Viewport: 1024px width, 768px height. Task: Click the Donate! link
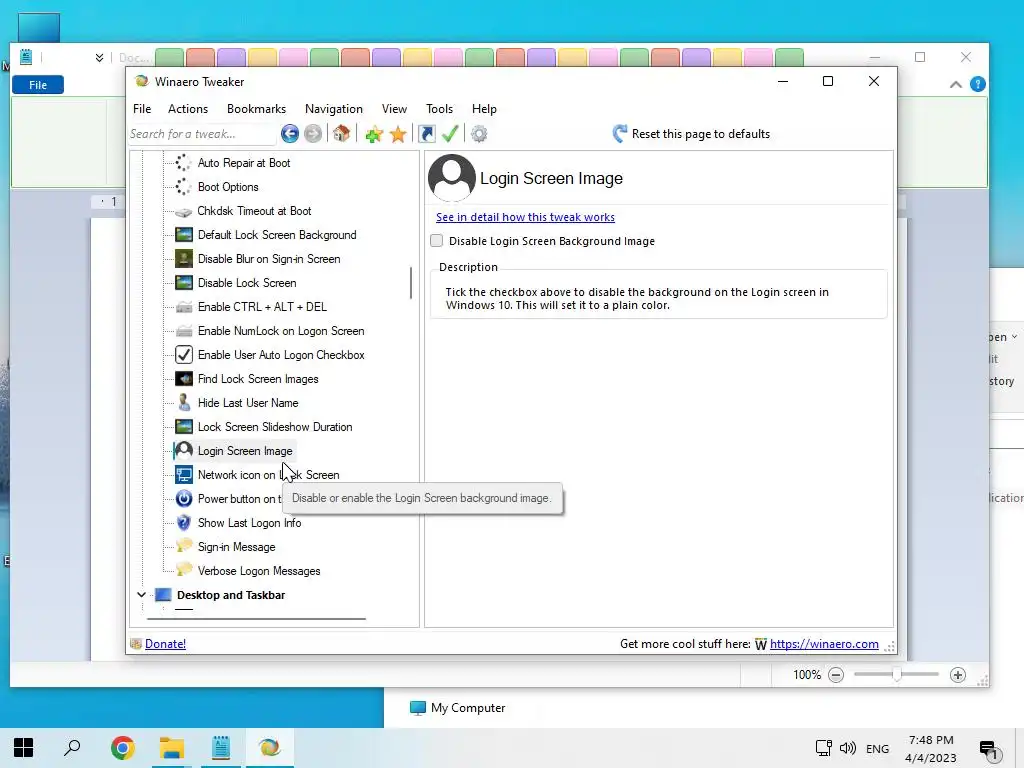click(x=165, y=644)
